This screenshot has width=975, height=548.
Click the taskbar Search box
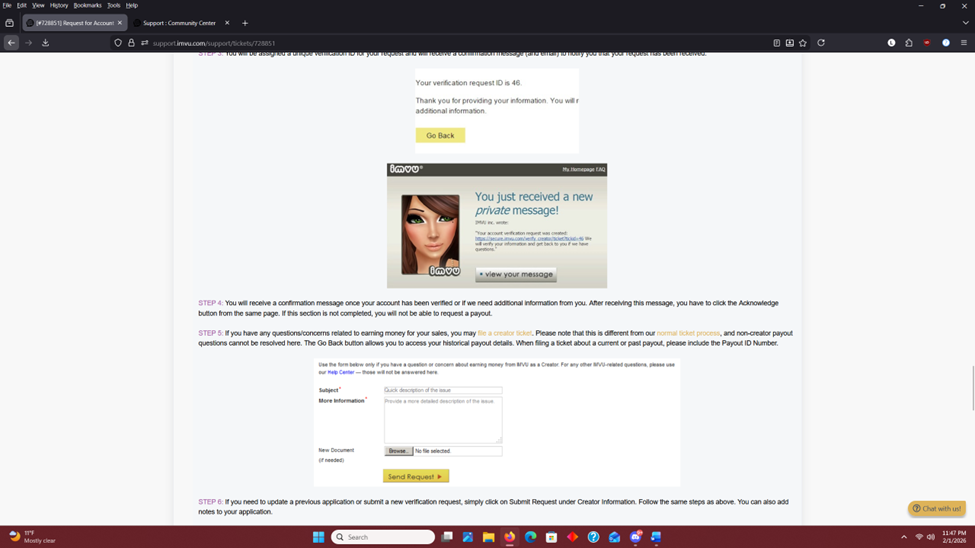[382, 537]
